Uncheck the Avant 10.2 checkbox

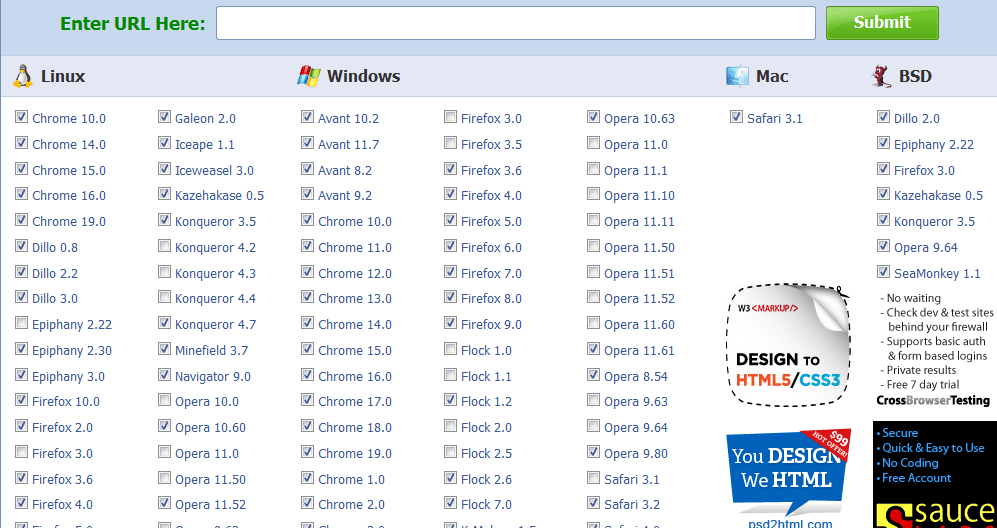coord(308,117)
